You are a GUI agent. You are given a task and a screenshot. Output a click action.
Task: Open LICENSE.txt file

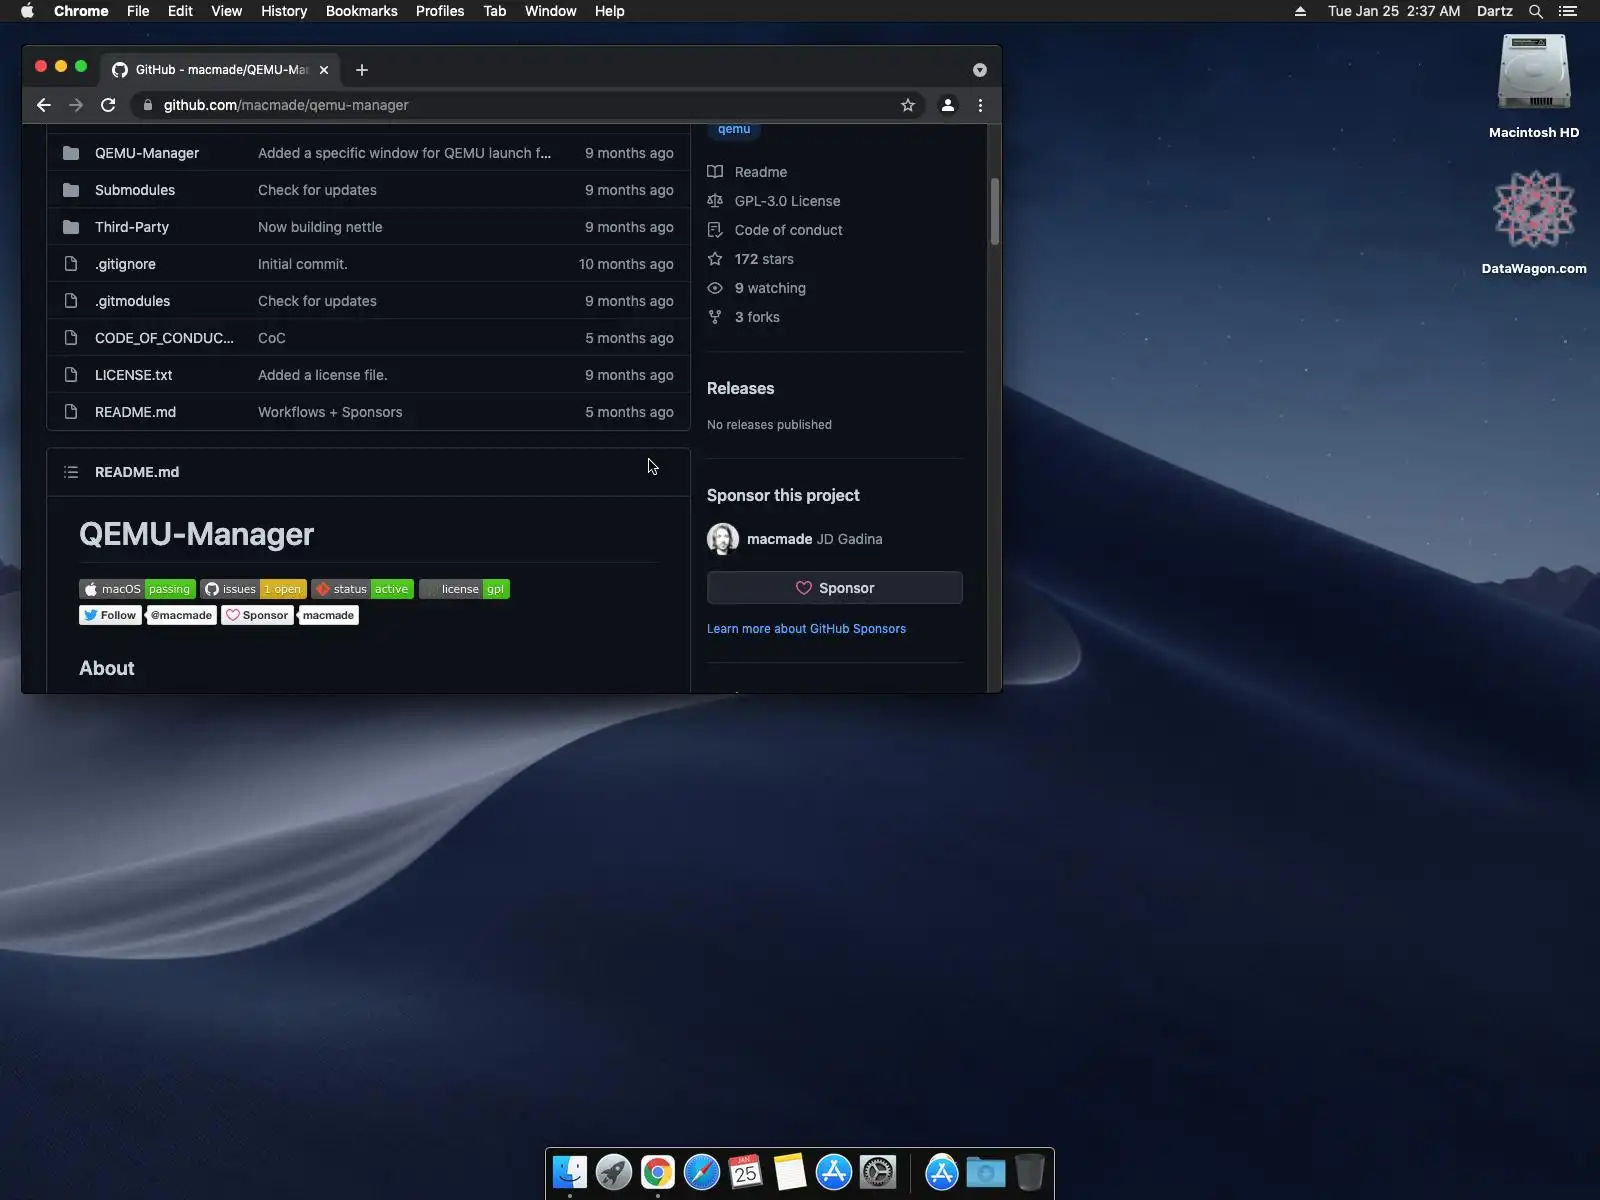coord(133,375)
